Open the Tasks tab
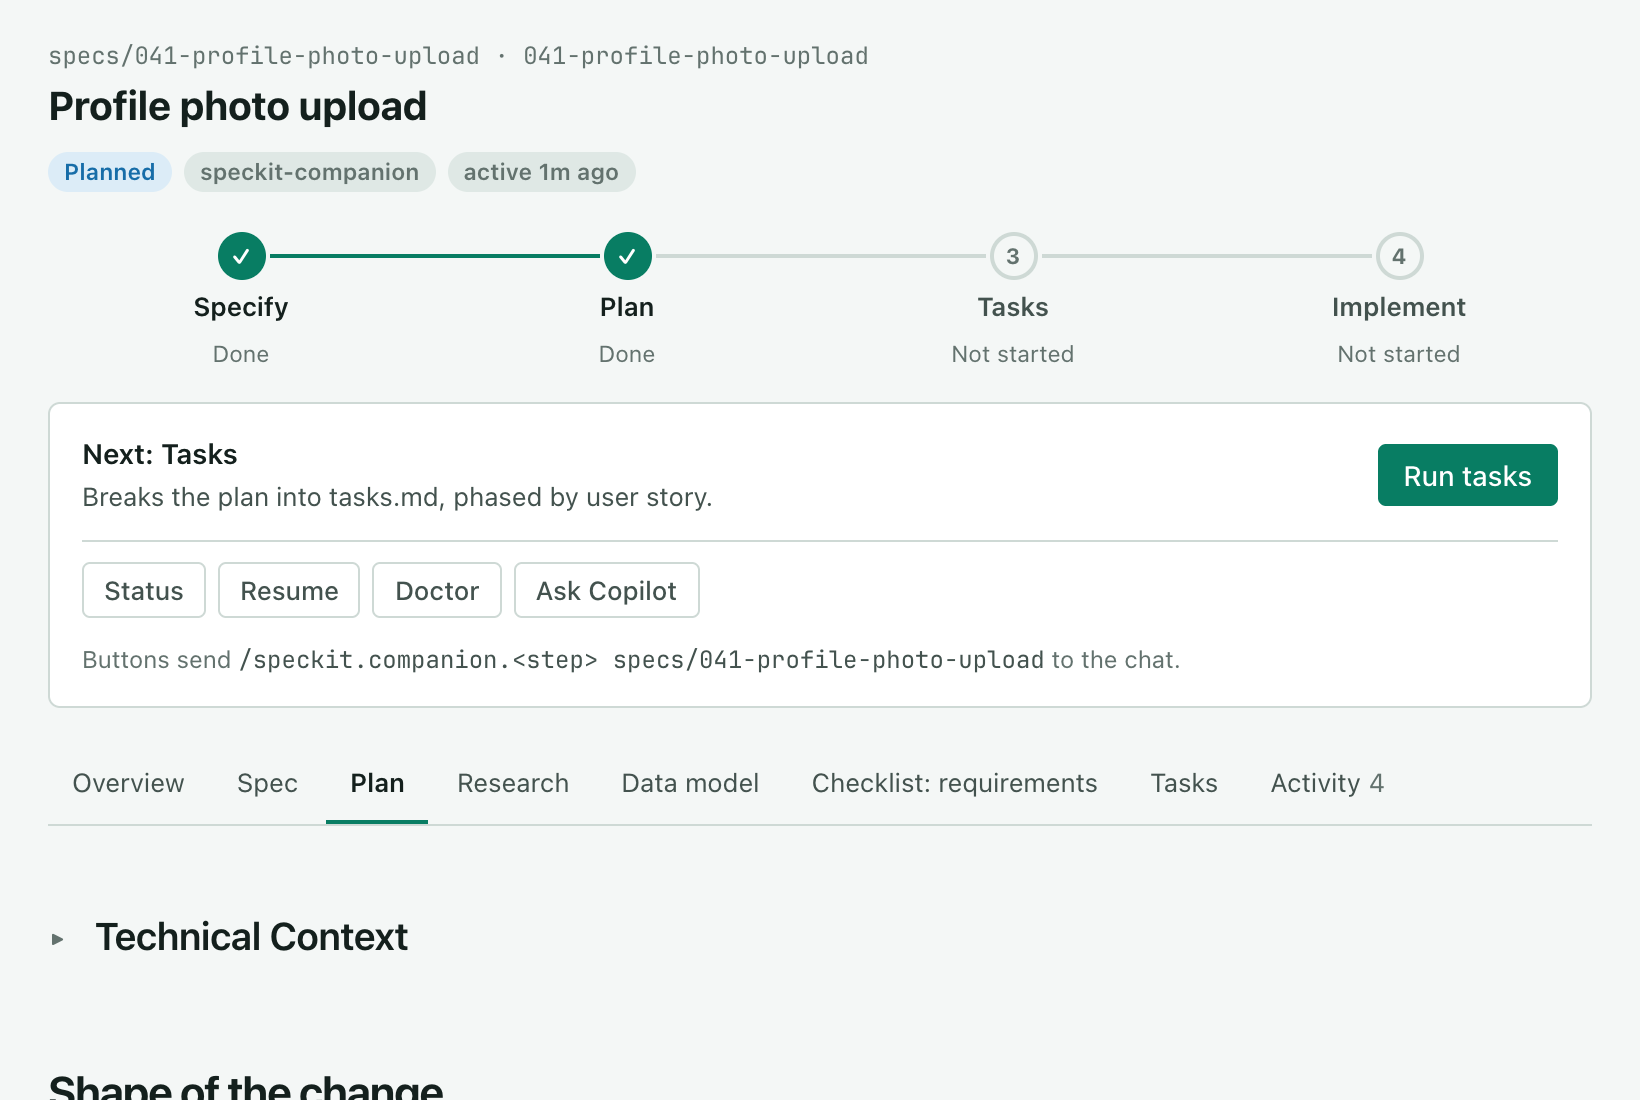Screen dimensions: 1640x1100 [1184, 783]
